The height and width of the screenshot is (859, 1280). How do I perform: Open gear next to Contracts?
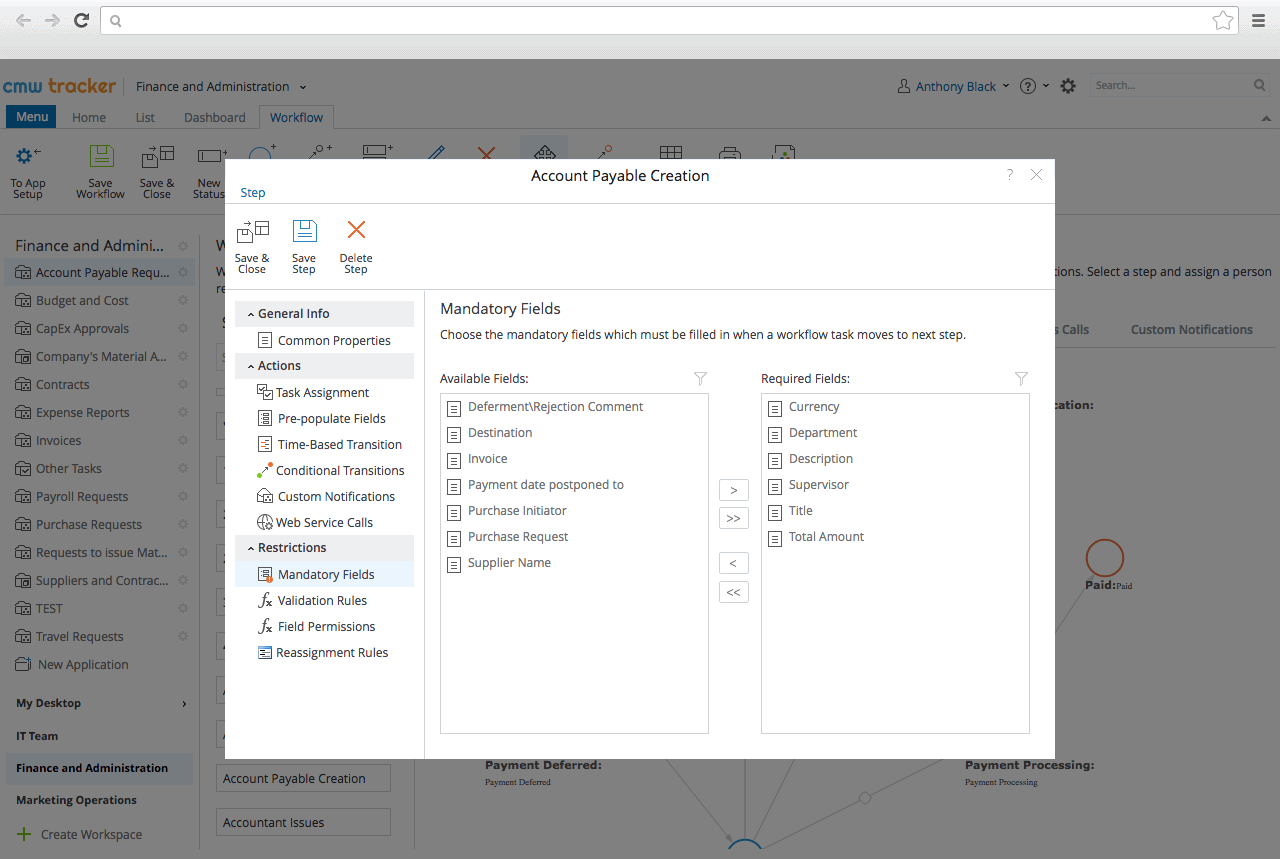[183, 385]
